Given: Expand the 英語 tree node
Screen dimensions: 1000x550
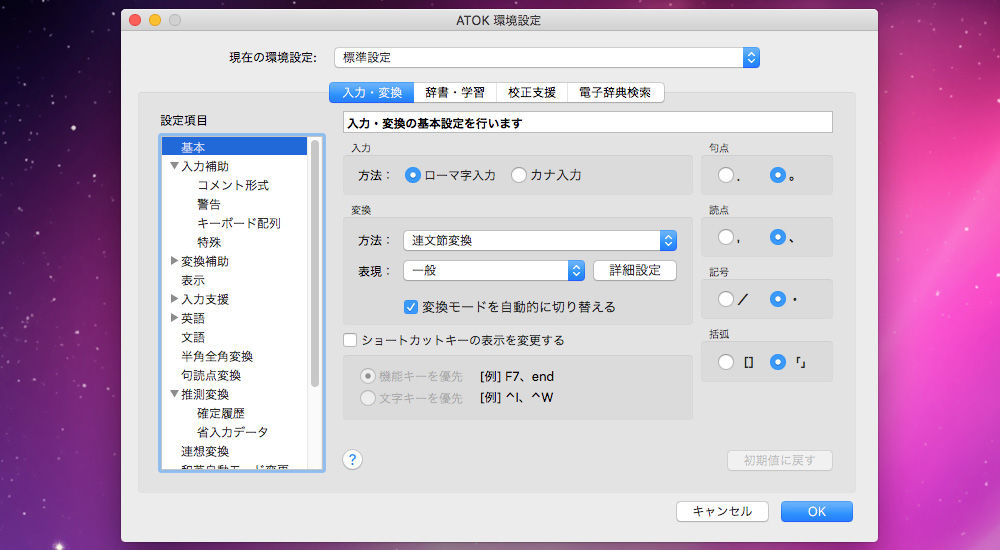Looking at the screenshot, I should 174,318.
